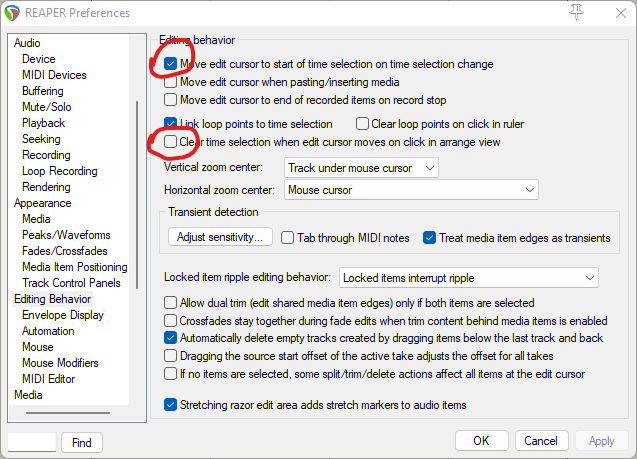Viewport: 637px width, 459px height.
Task: Enable Crossfades stay together during fade edits
Action: pyautogui.click(x=170, y=320)
